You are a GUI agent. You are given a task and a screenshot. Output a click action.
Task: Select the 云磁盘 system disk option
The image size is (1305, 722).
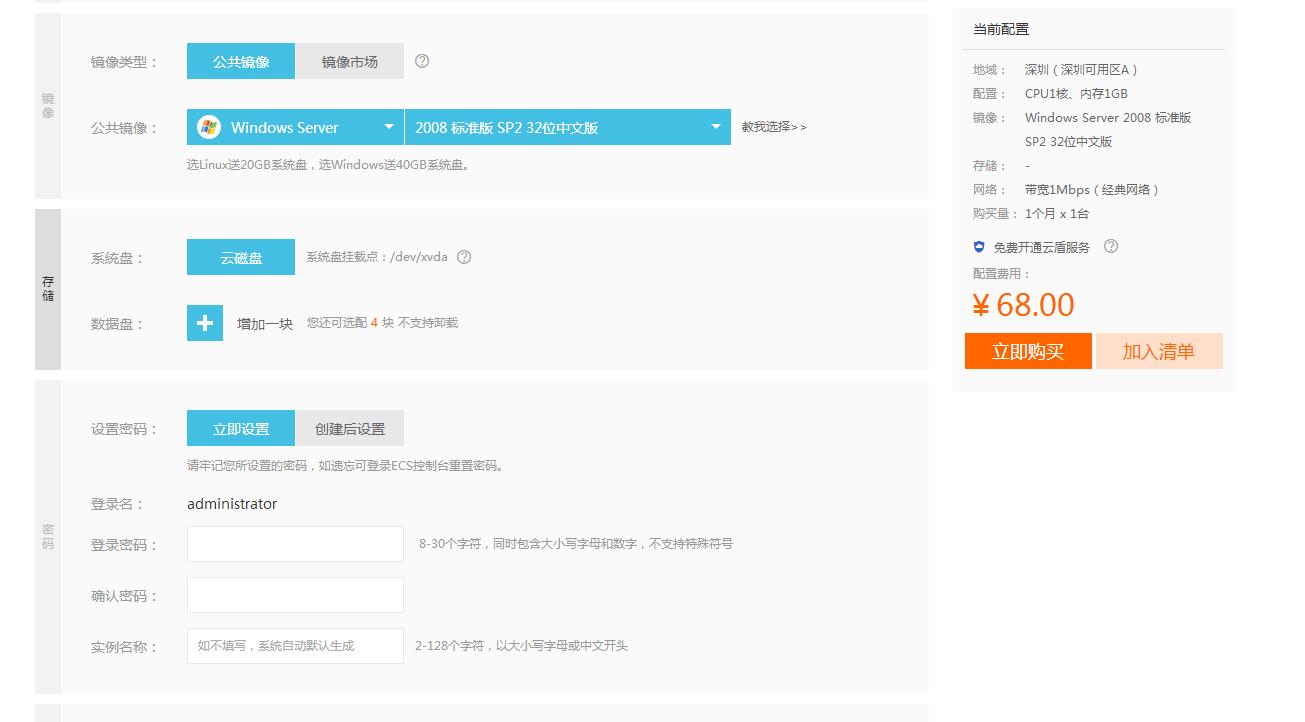(x=240, y=256)
